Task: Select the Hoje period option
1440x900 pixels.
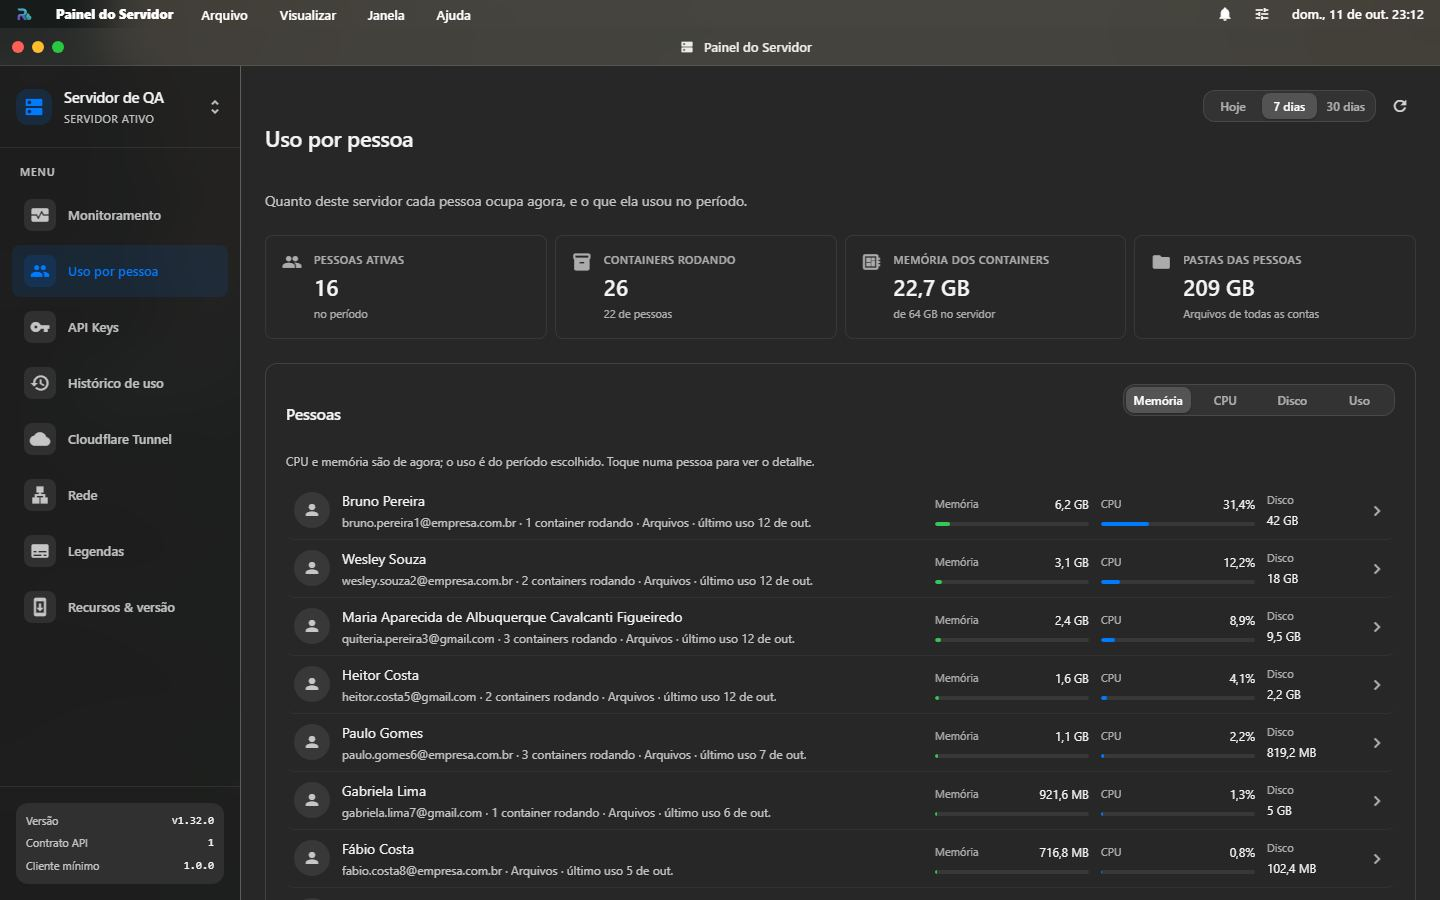Action: 1233,107
